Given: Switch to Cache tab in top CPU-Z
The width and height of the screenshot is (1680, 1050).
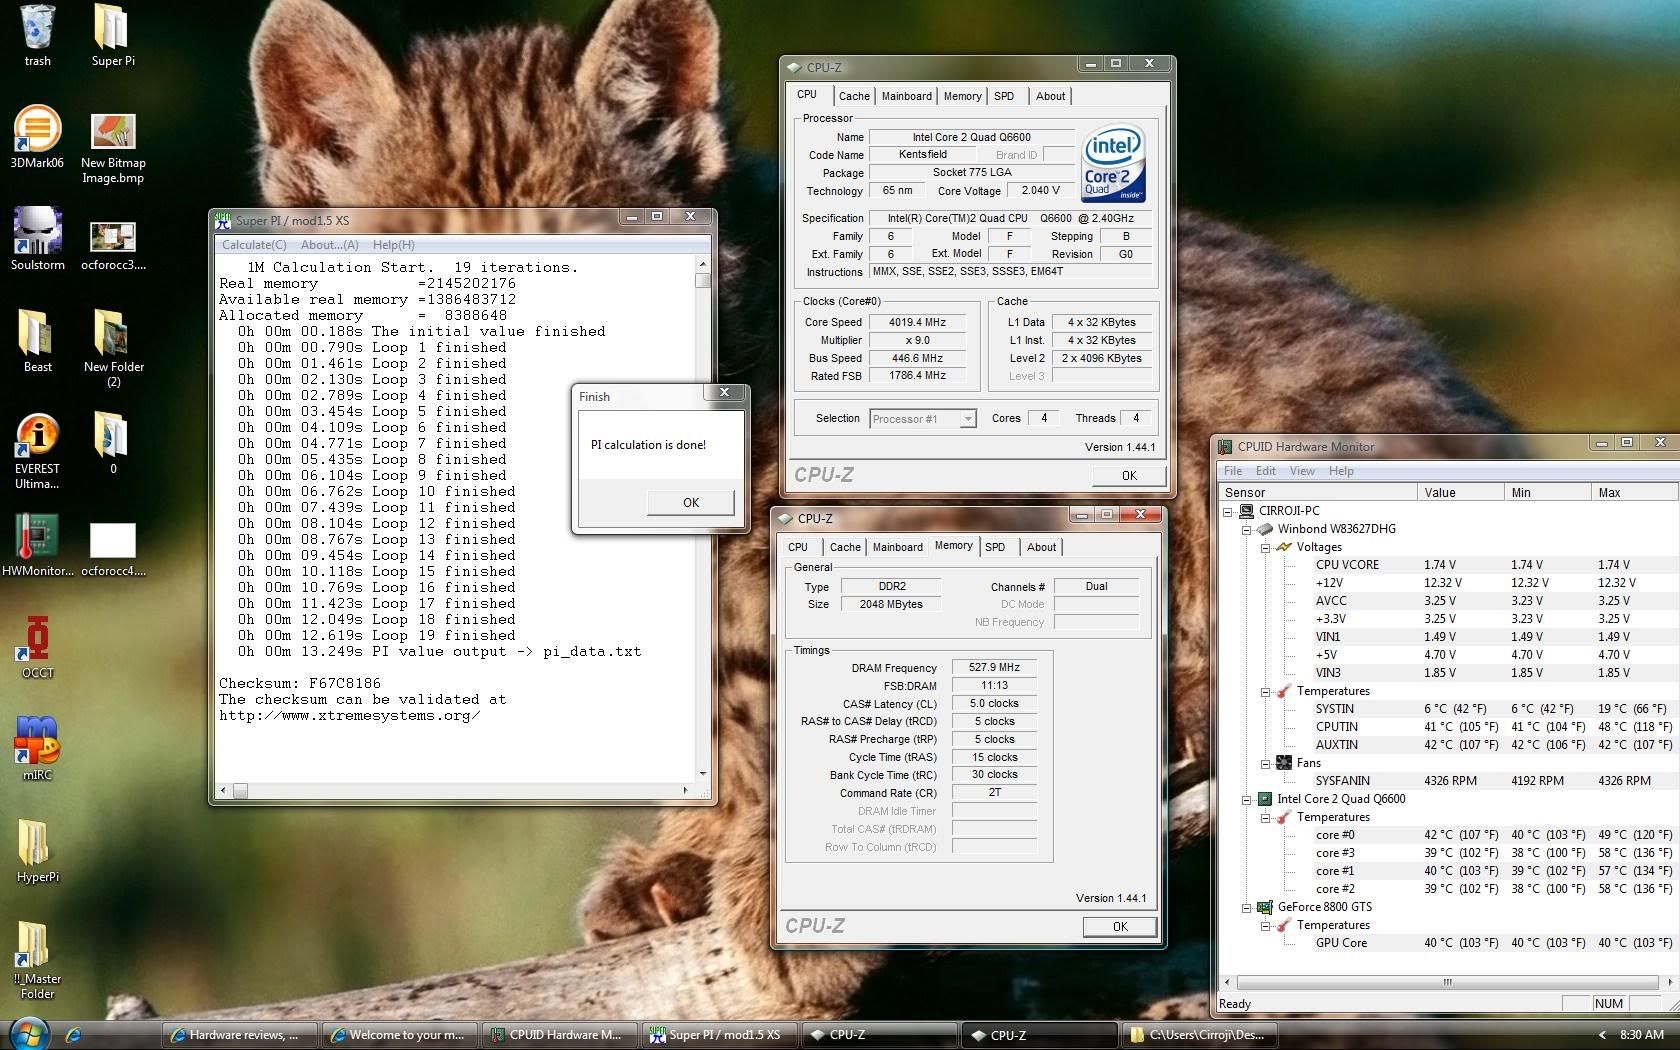Looking at the screenshot, I should pyautogui.click(x=854, y=96).
